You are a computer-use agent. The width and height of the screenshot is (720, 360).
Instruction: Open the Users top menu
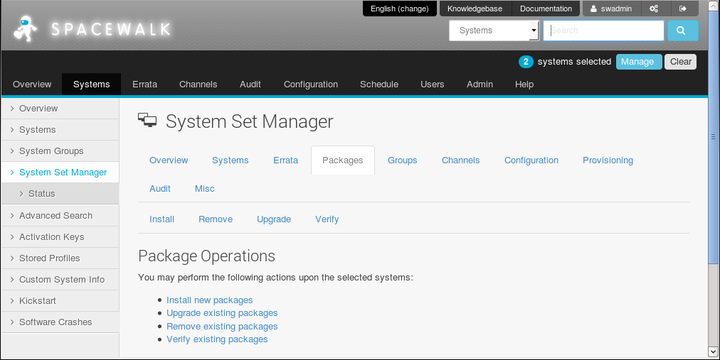(432, 84)
